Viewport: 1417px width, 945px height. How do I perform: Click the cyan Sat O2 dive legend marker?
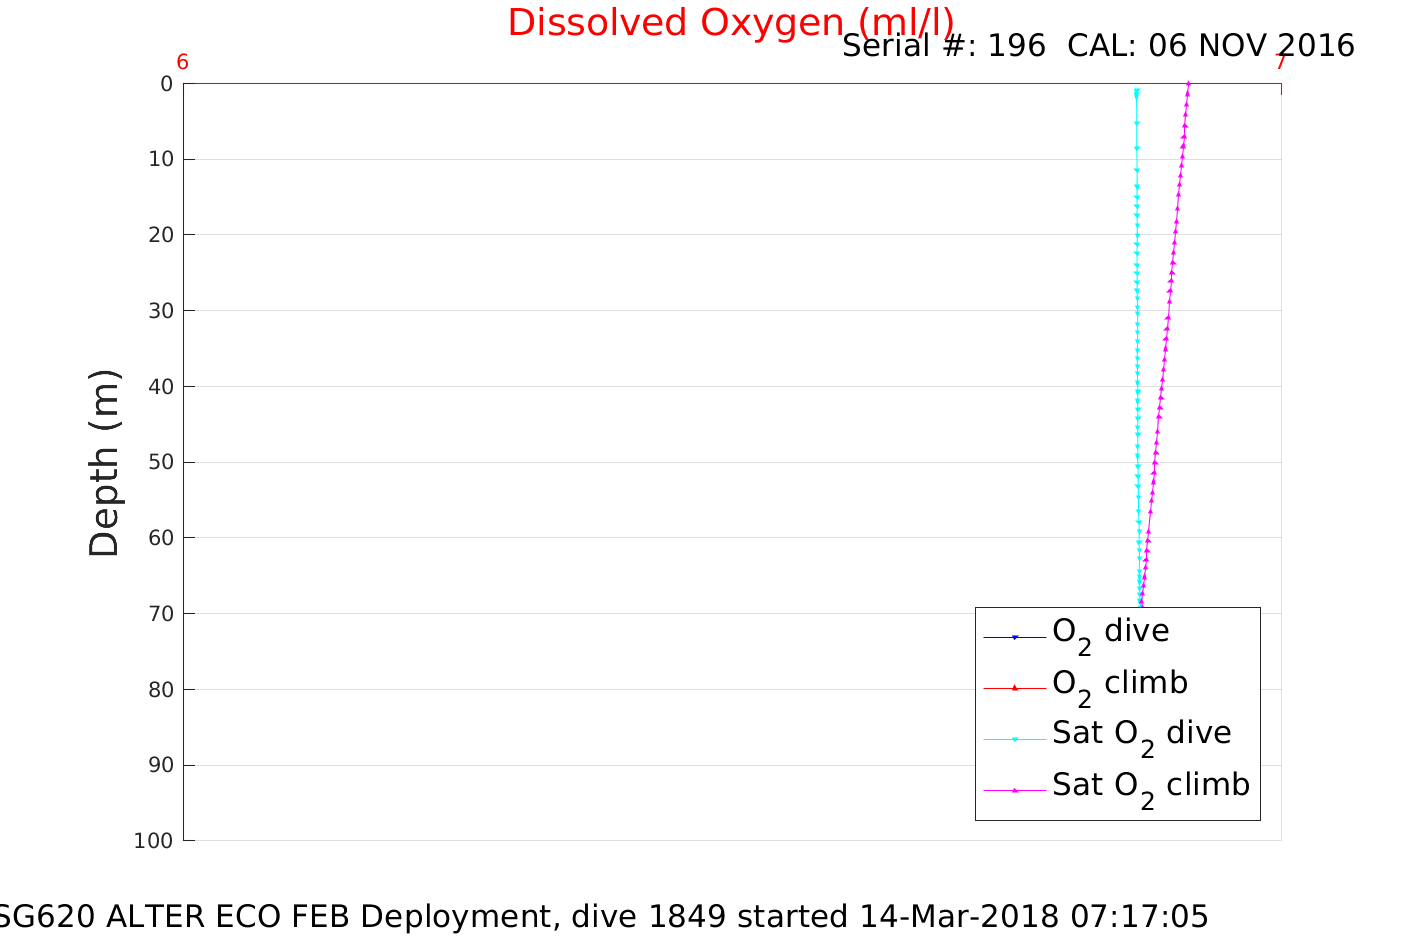[1014, 739]
